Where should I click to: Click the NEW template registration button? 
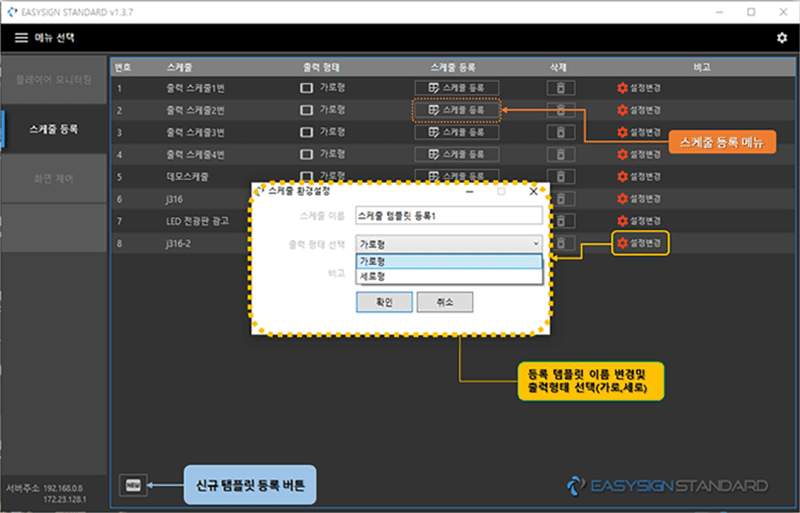point(131,485)
